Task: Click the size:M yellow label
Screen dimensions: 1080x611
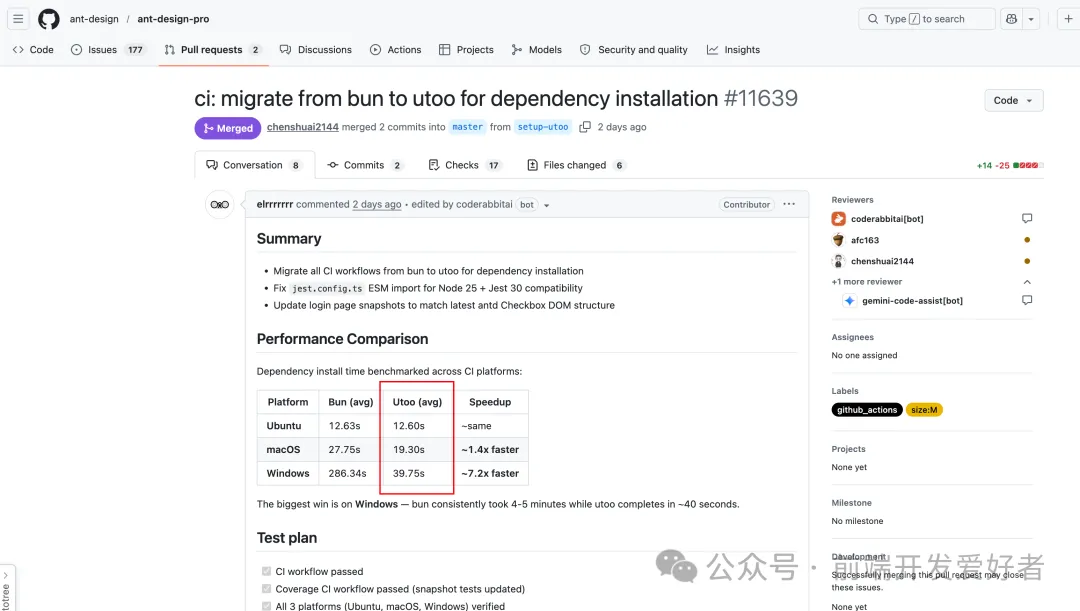Action: pos(924,410)
